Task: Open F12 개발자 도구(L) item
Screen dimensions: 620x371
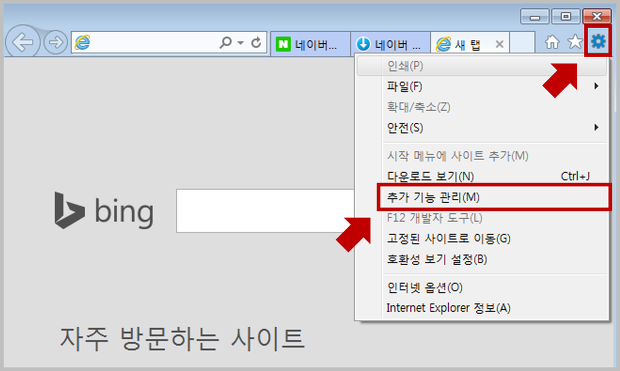Action: point(482,218)
